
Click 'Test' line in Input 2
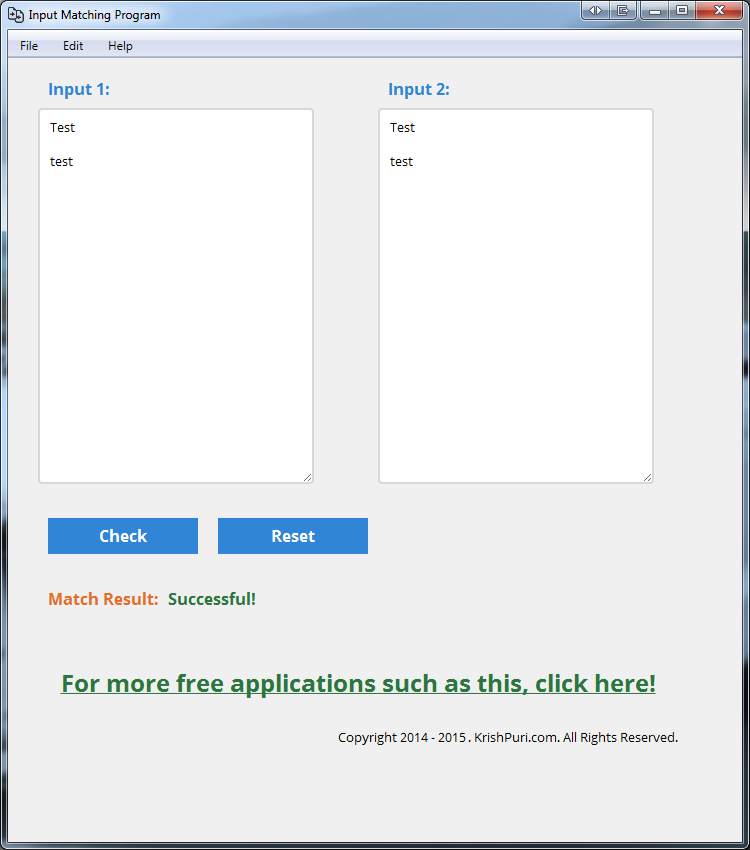402,127
